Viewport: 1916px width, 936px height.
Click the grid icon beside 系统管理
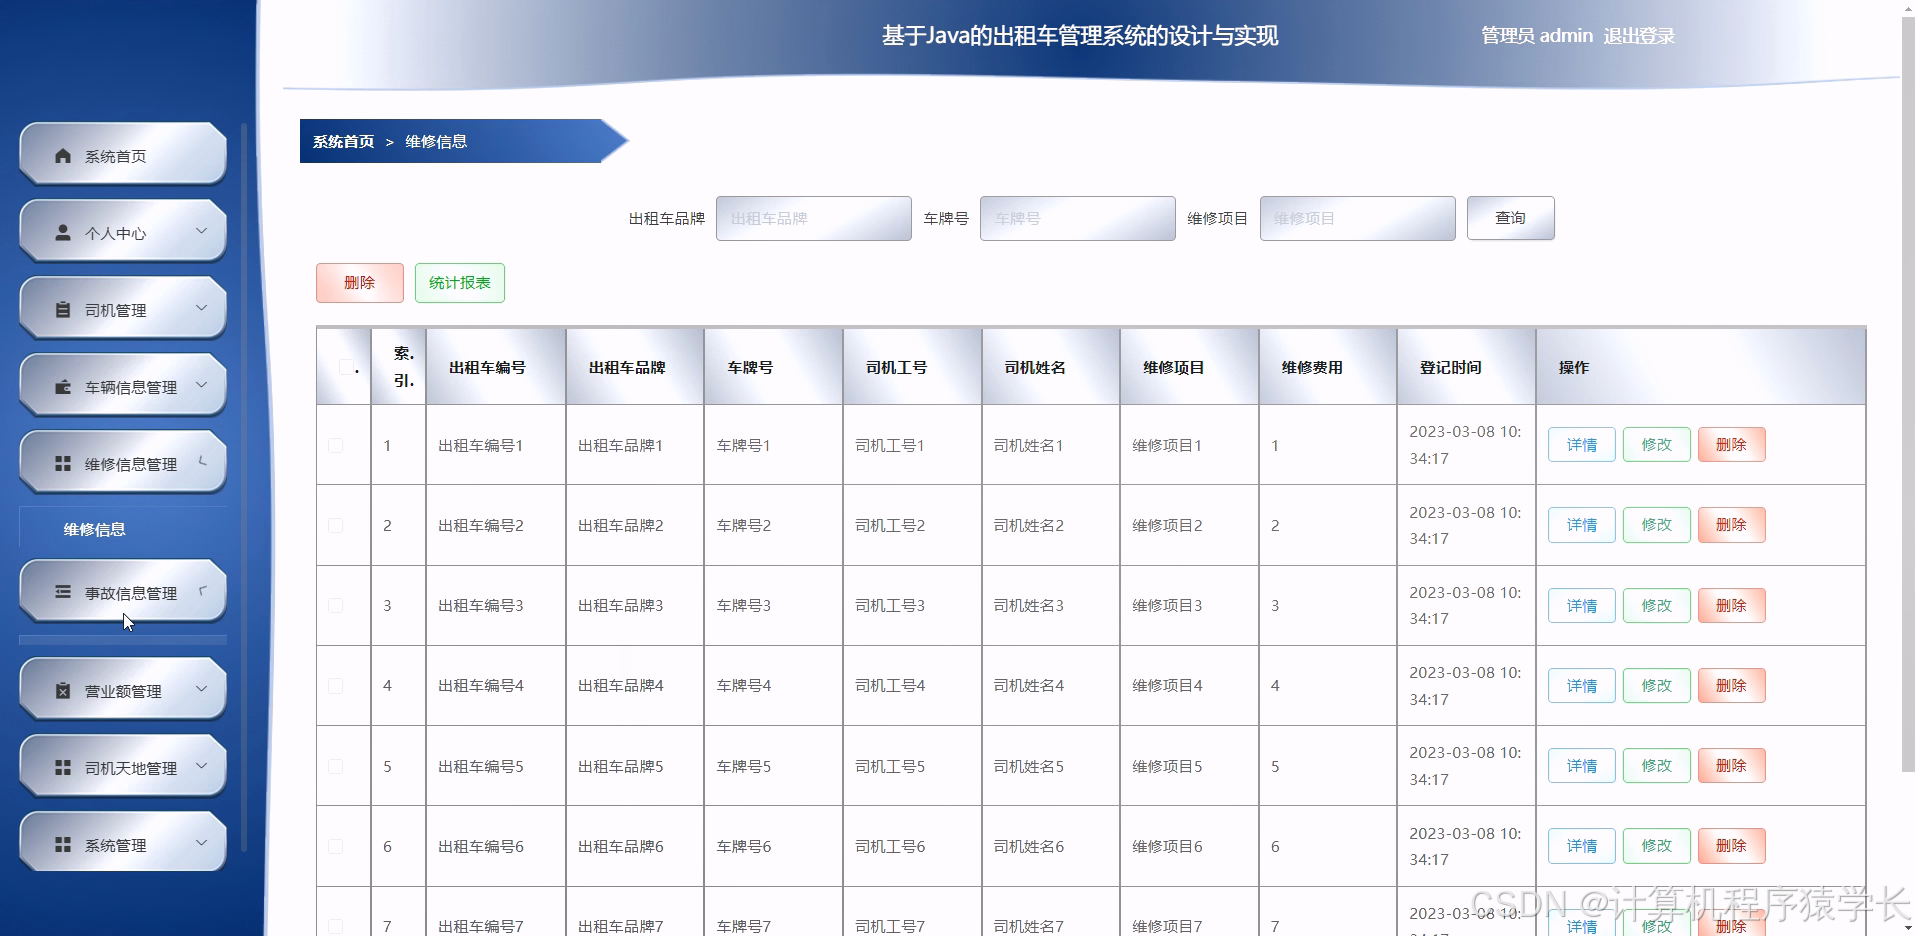tap(63, 845)
